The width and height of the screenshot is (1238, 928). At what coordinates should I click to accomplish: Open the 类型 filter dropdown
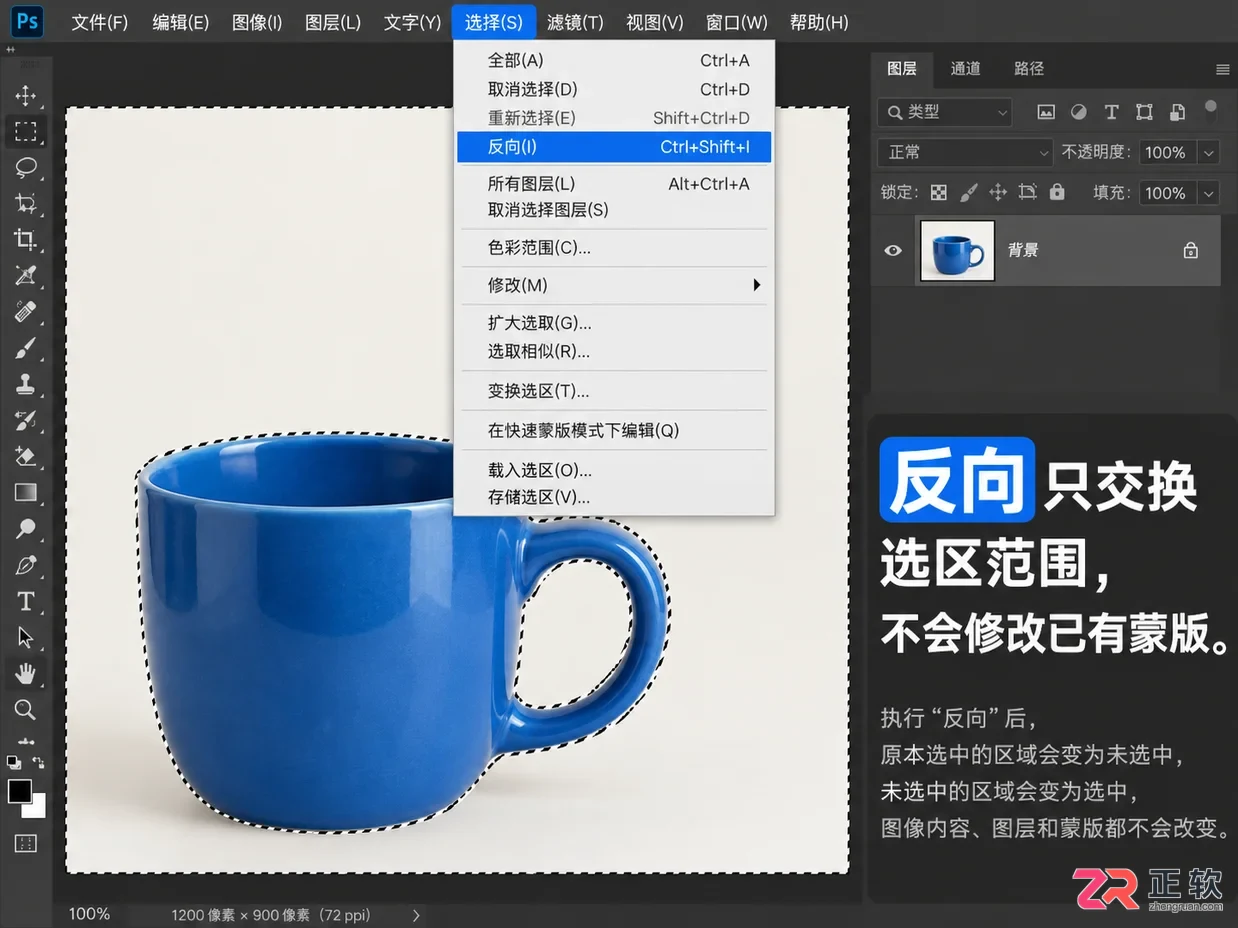pos(945,113)
